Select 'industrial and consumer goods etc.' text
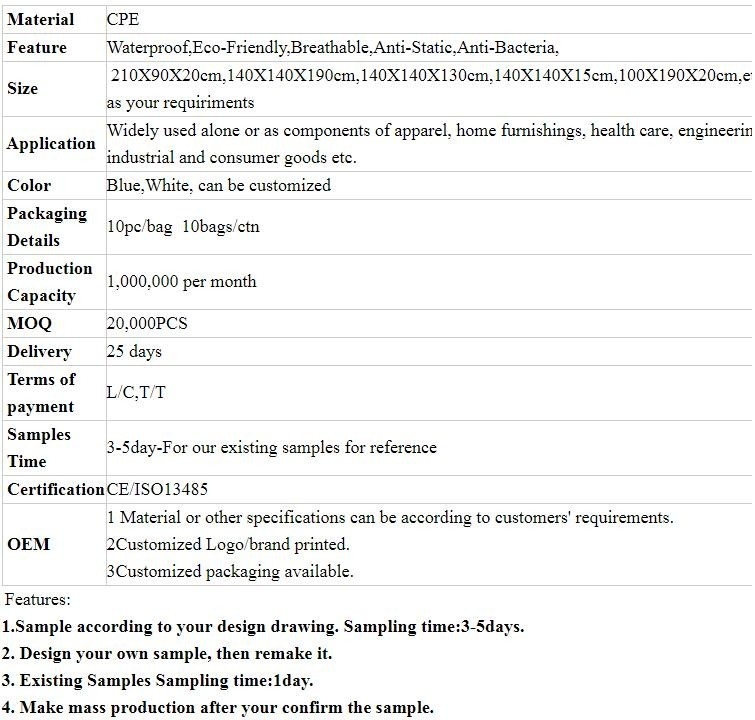 [x=231, y=158]
